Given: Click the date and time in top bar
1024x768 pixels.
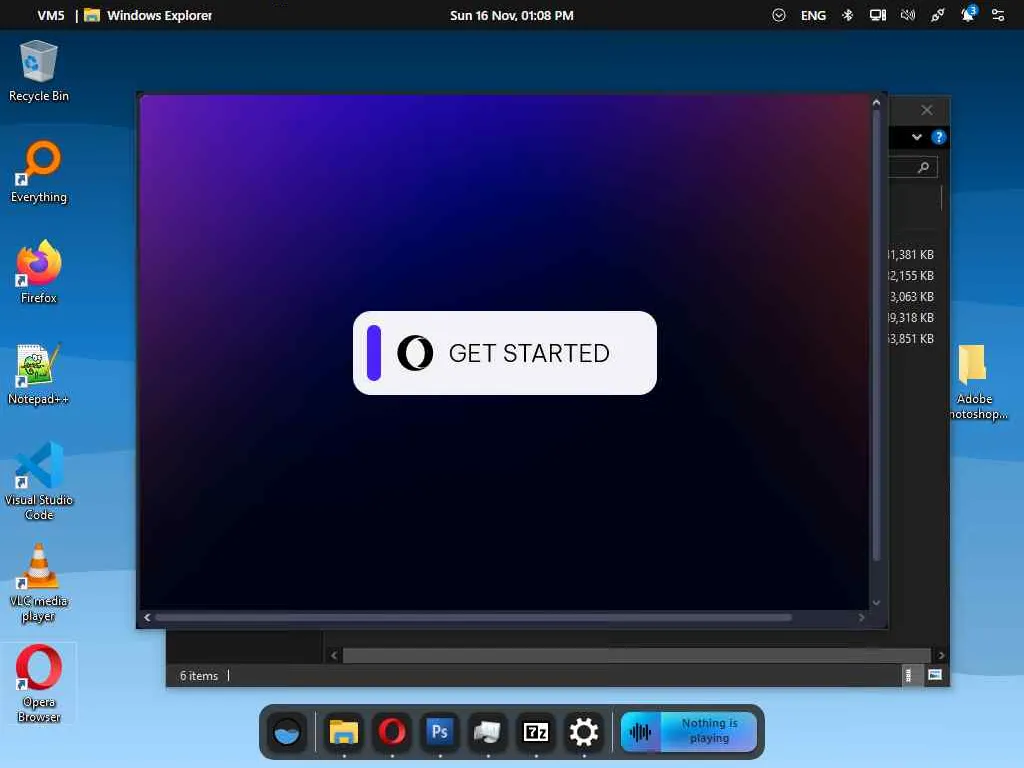Looking at the screenshot, I should pyautogui.click(x=511, y=15).
